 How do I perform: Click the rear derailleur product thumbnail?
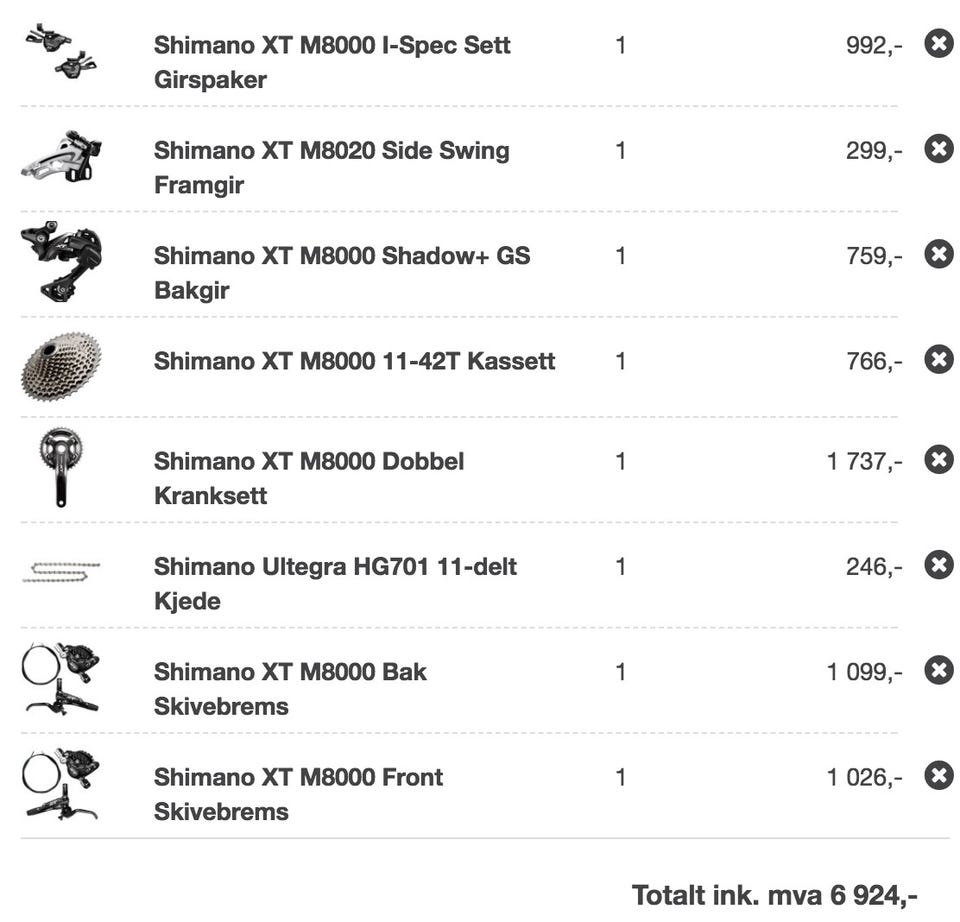click(61, 261)
